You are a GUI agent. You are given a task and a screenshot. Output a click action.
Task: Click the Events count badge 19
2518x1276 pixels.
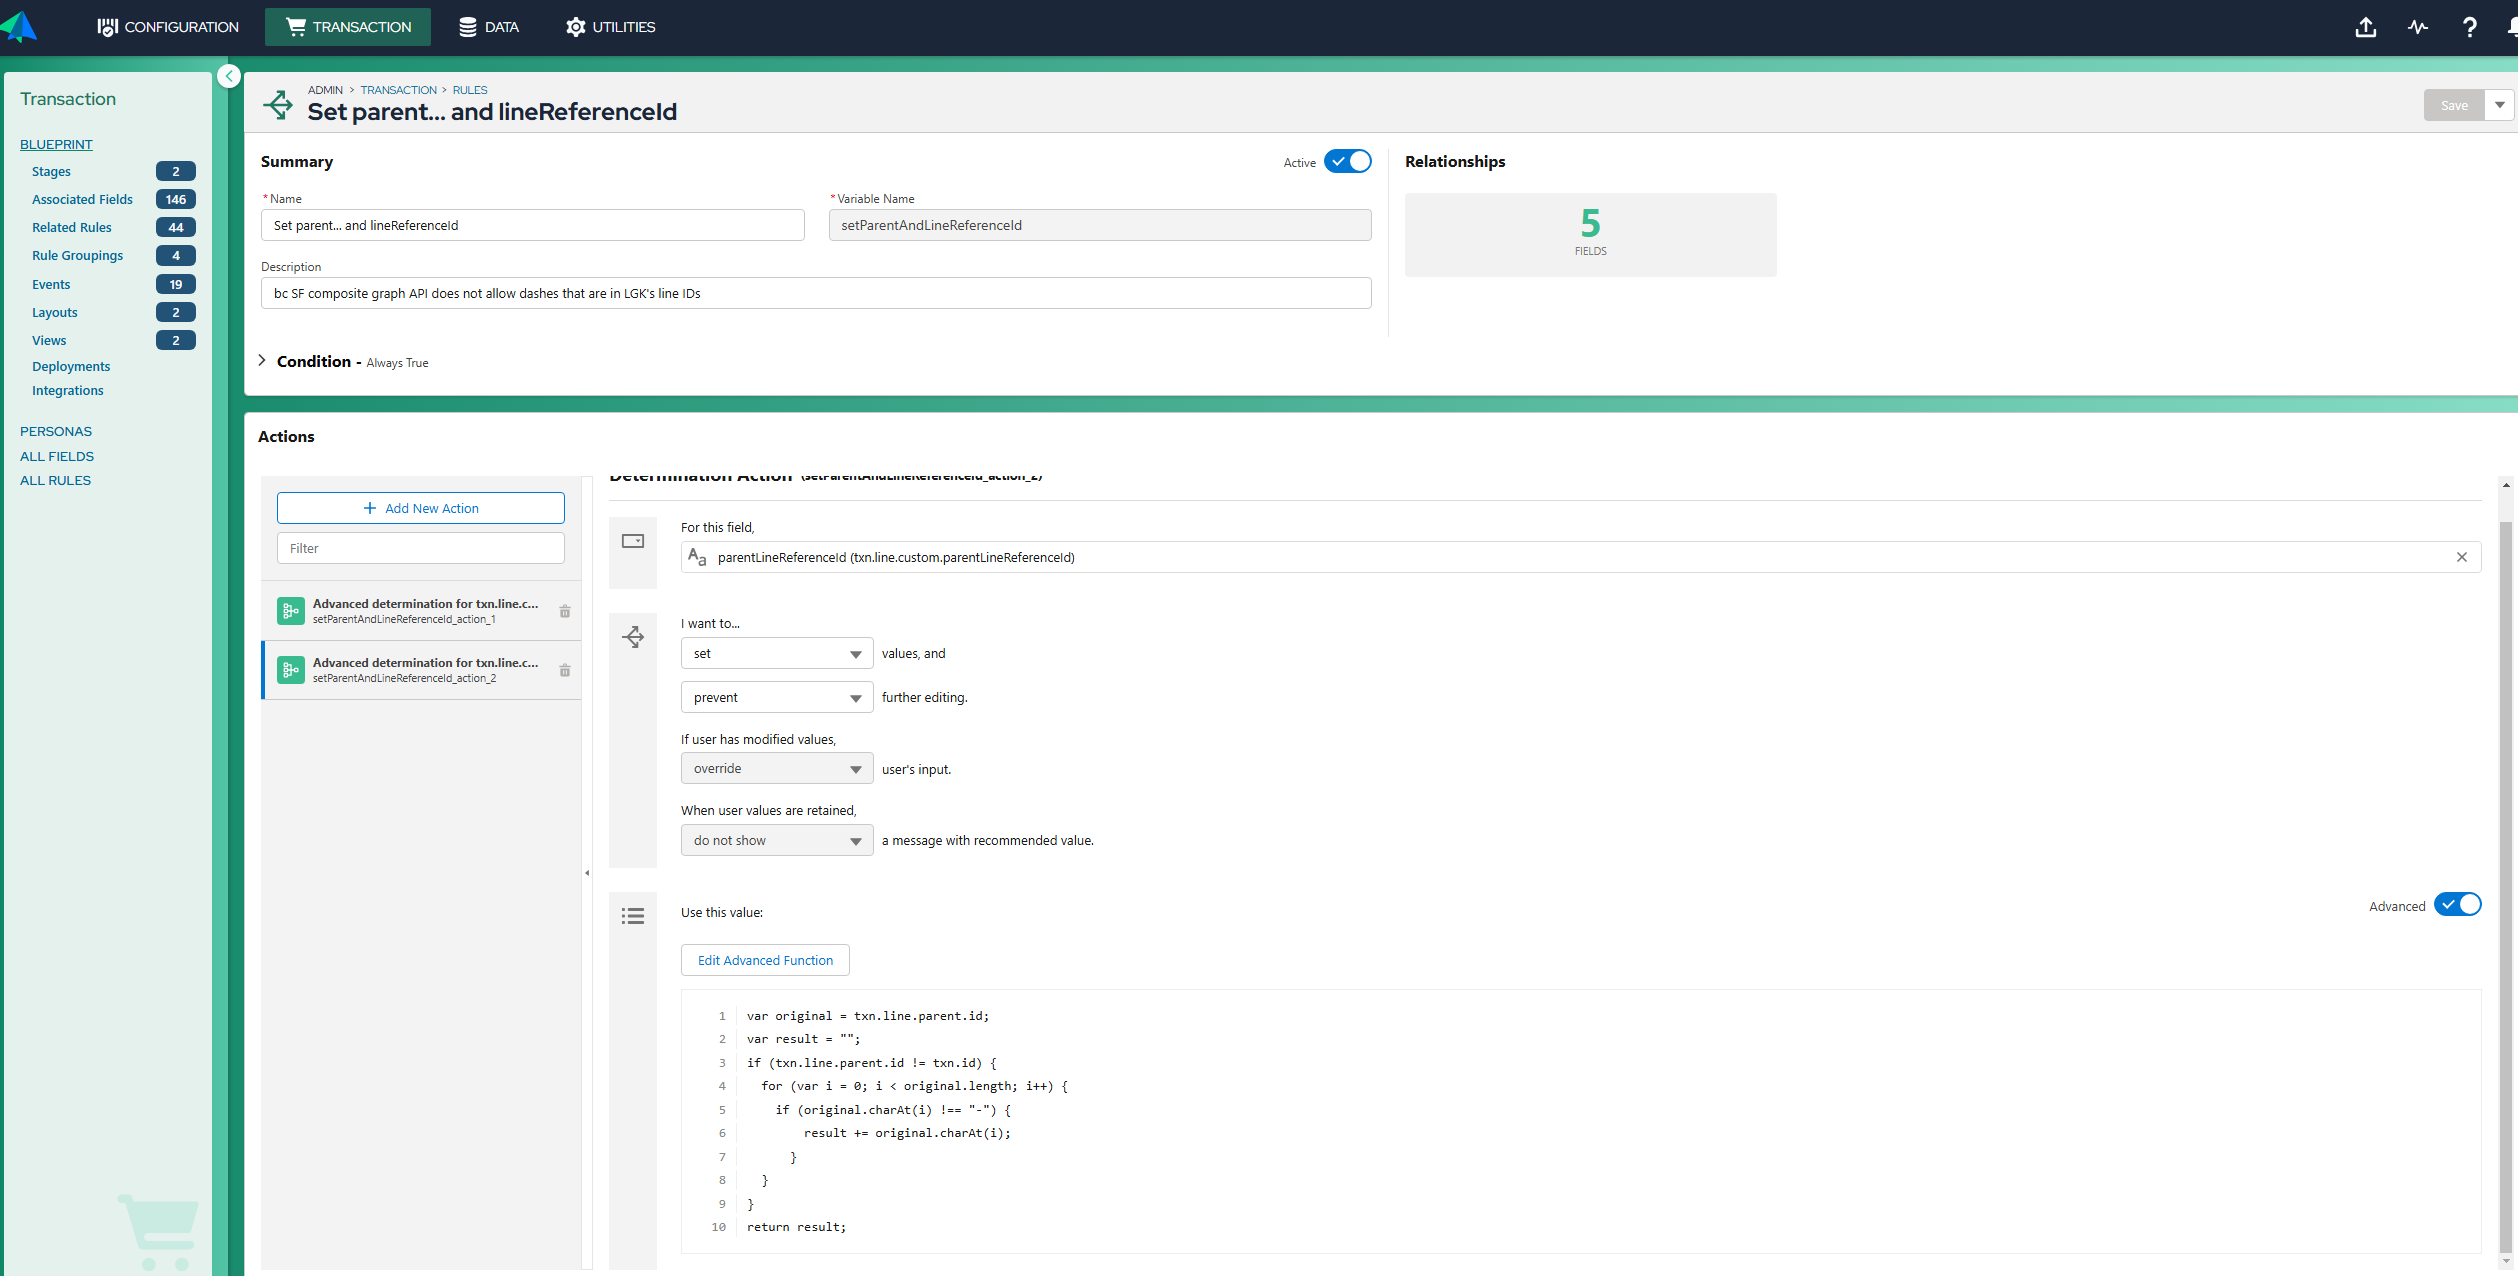(x=176, y=285)
